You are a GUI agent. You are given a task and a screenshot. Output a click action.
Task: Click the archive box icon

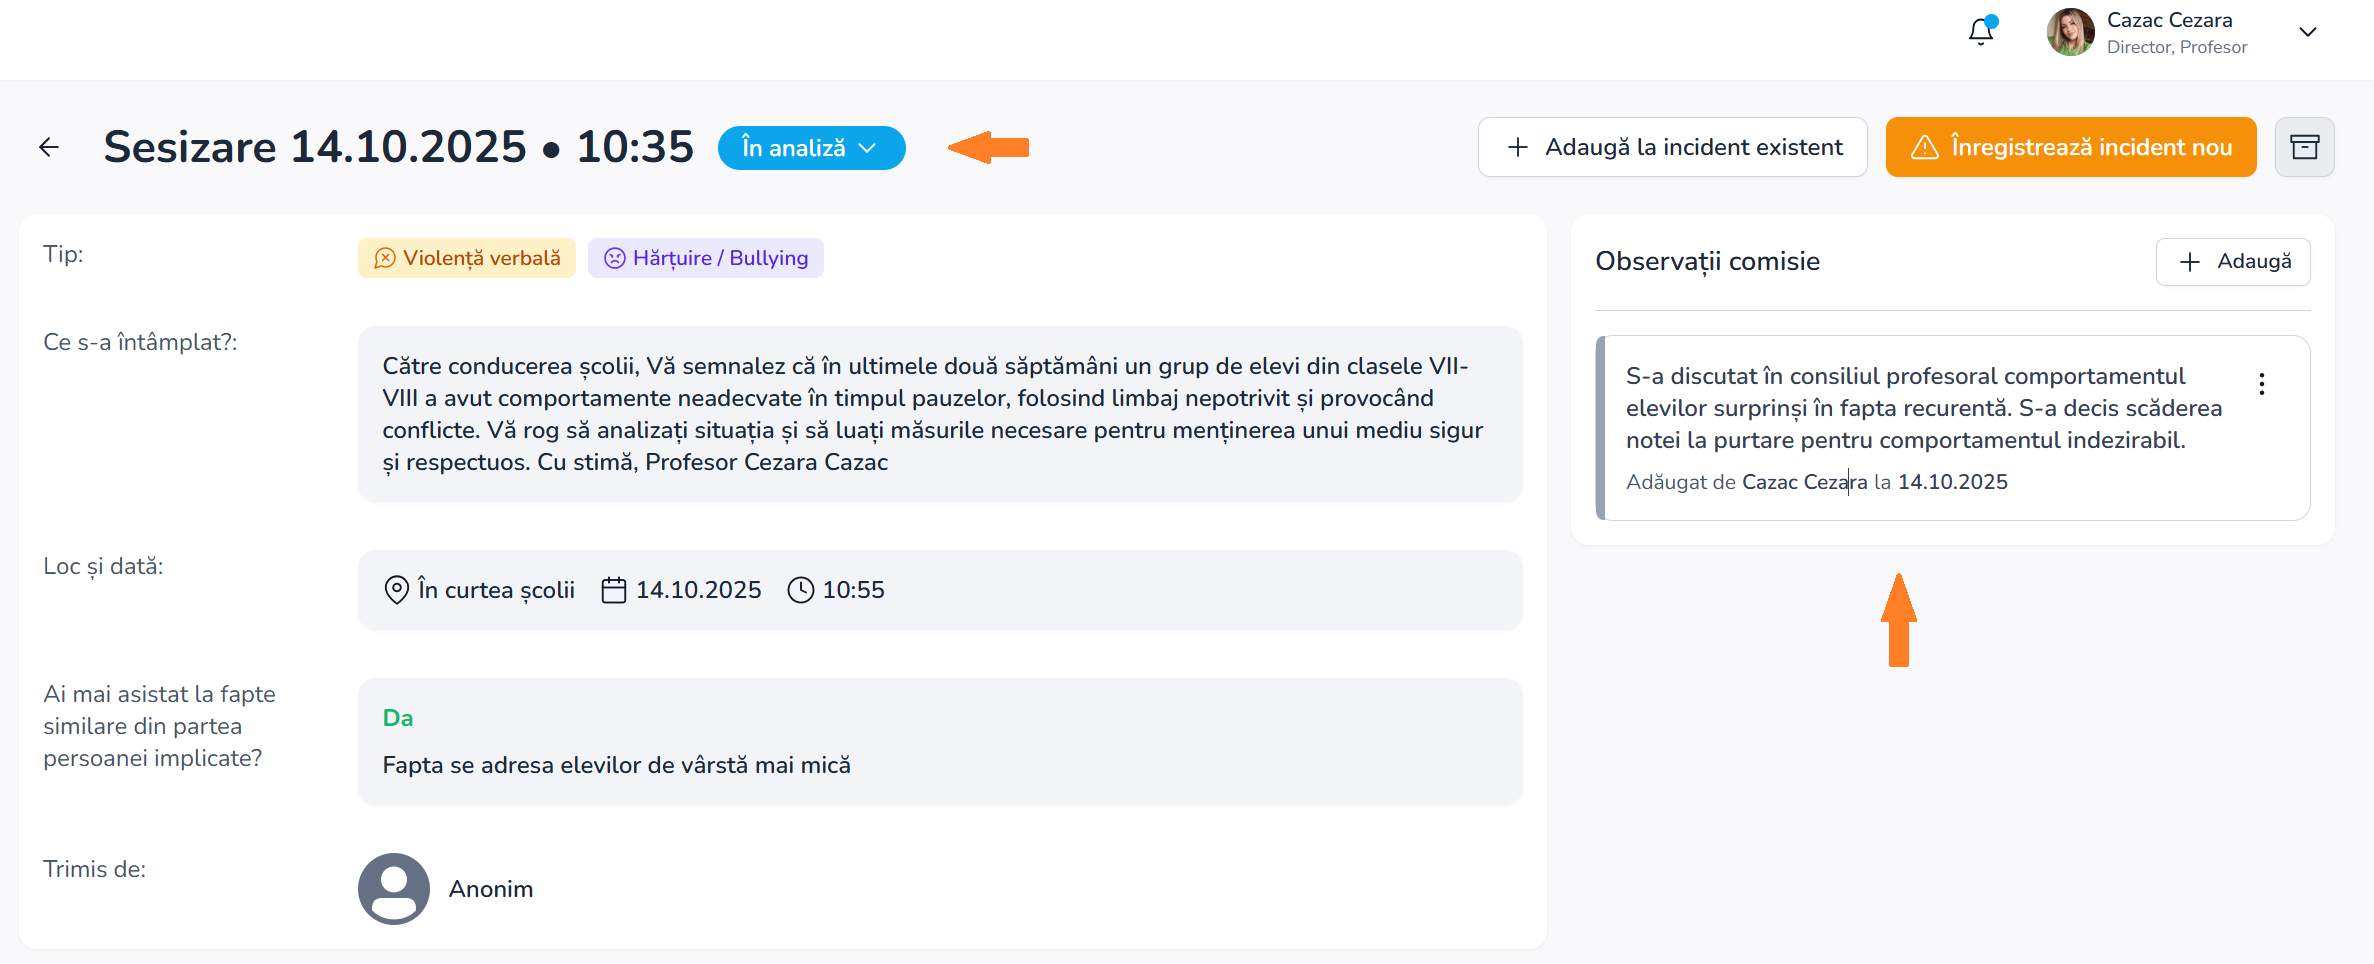(2304, 147)
